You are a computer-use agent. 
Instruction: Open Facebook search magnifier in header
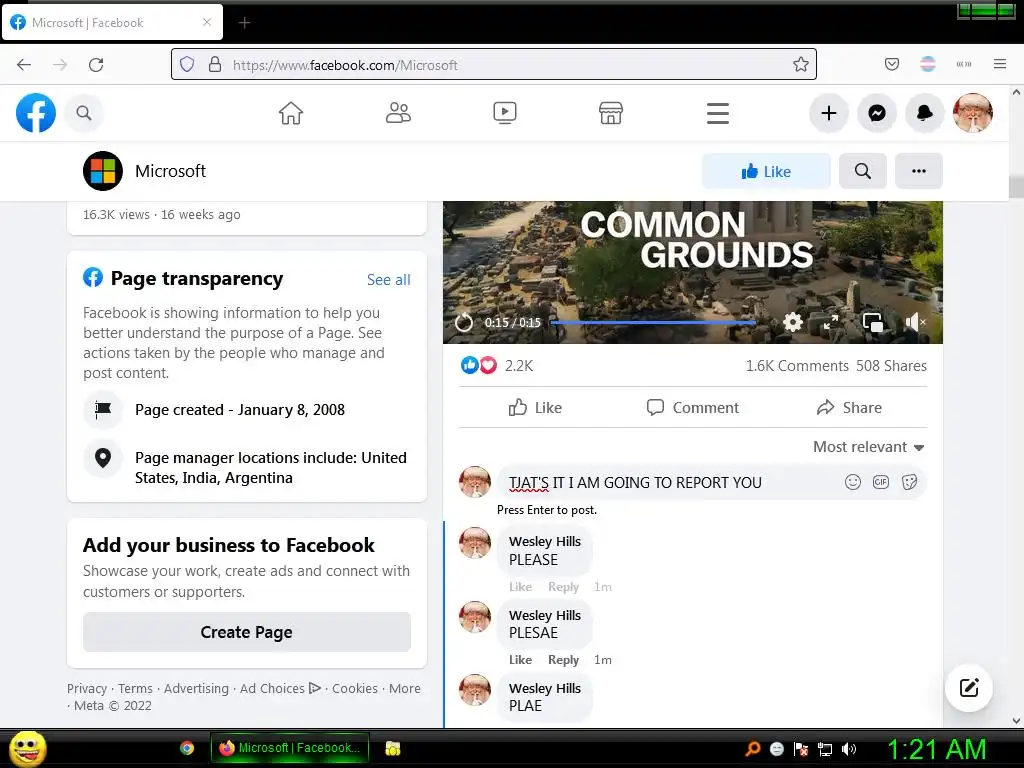[84, 113]
